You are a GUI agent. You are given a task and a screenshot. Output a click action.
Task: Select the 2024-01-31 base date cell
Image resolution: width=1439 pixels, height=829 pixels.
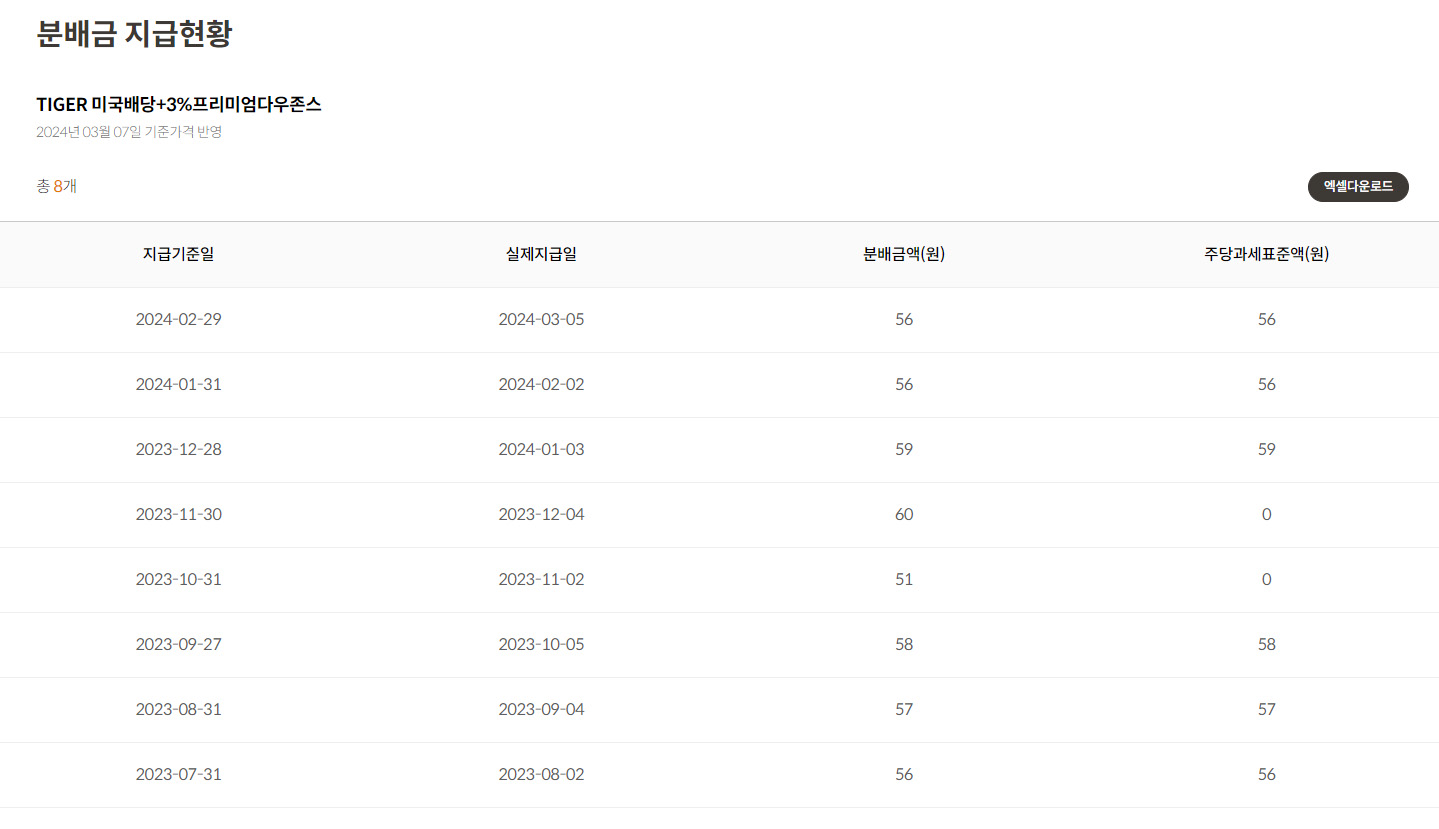178,385
